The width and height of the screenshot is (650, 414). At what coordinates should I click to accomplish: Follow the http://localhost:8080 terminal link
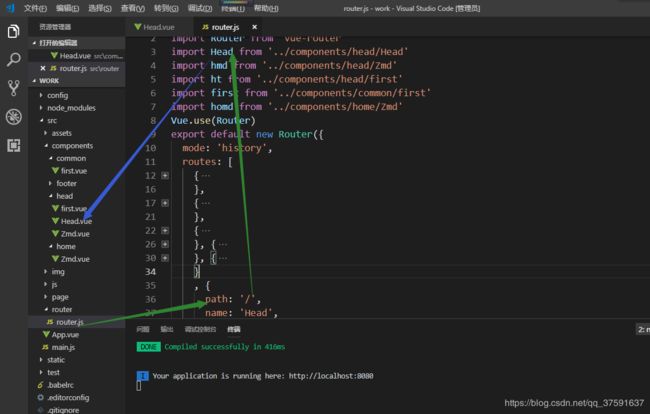[x=331, y=376]
